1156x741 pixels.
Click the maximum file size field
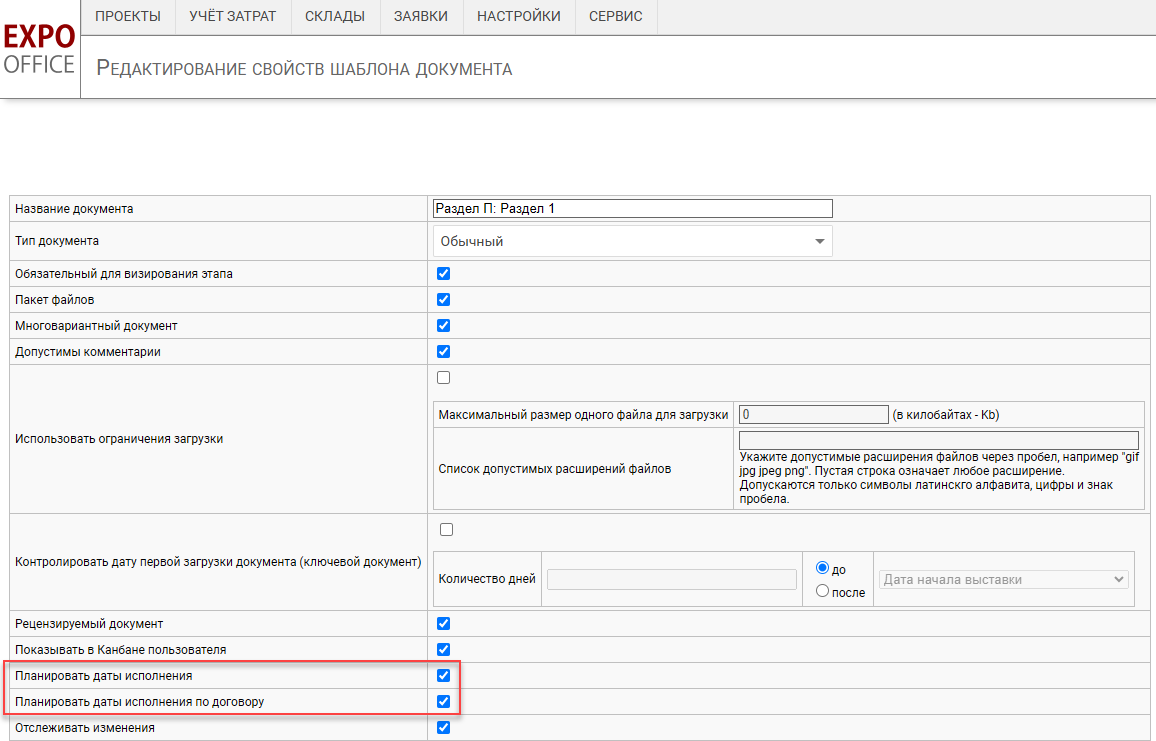[813, 415]
